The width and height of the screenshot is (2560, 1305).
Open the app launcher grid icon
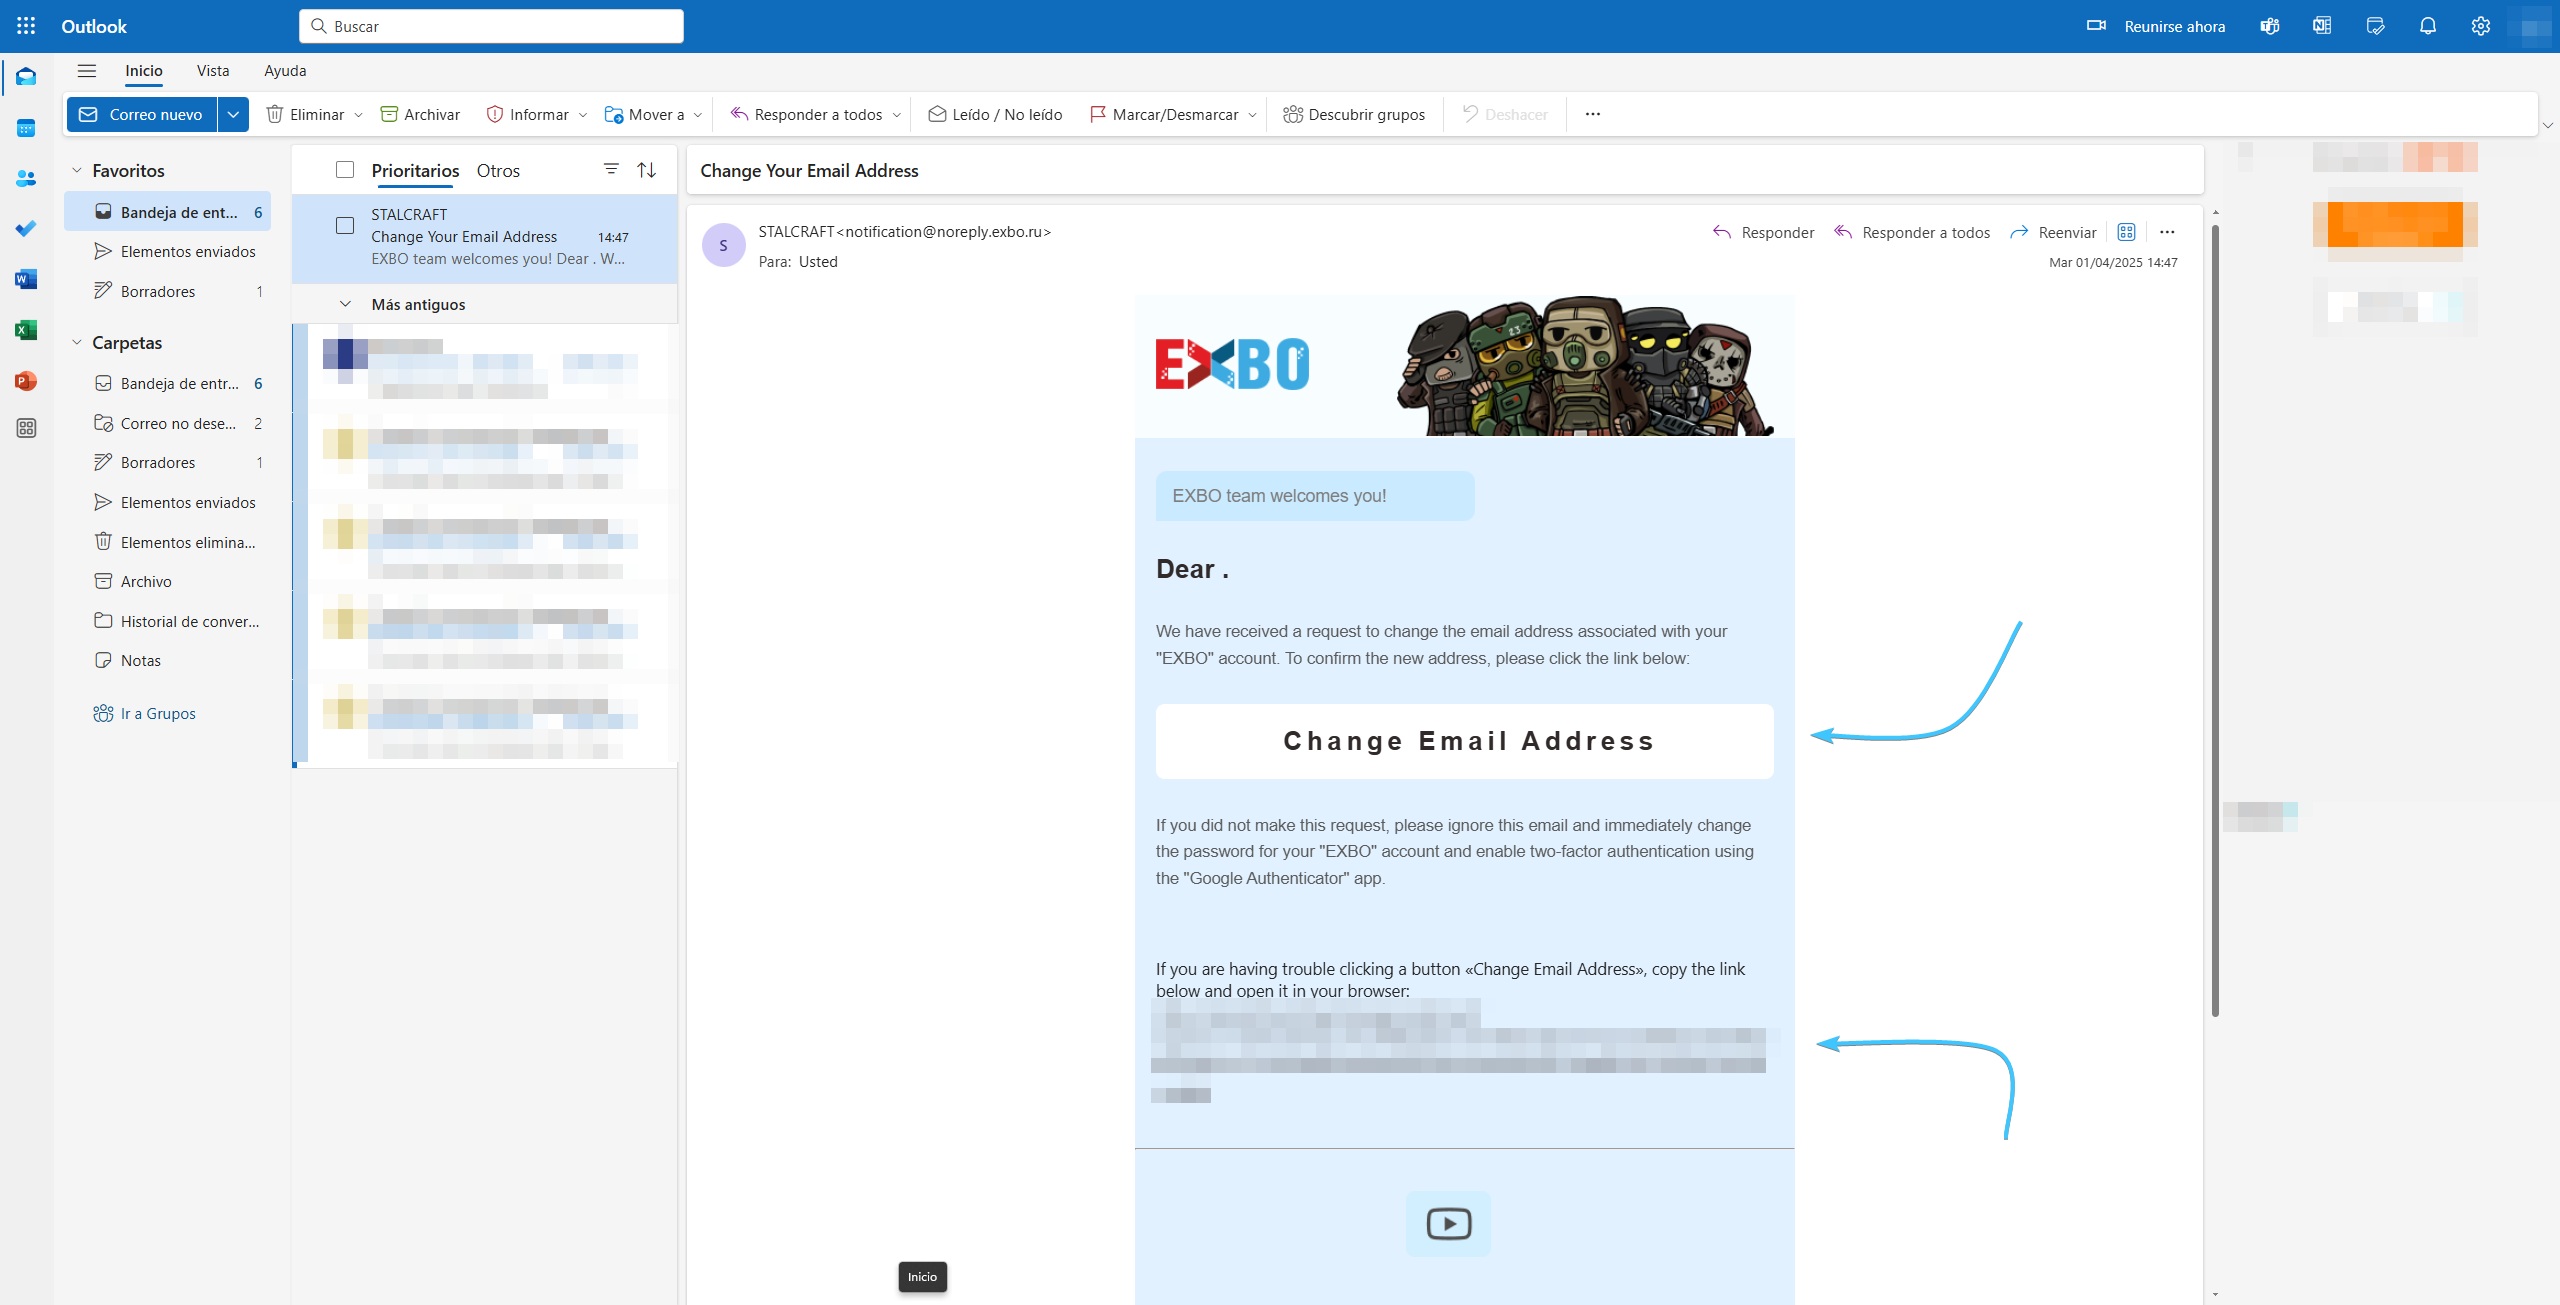pos(26,26)
